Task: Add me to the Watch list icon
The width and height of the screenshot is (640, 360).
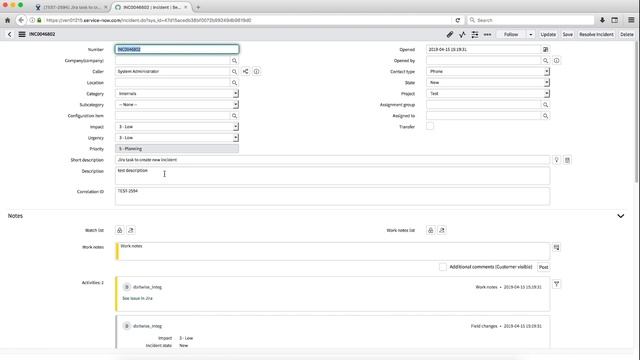Action: click(131, 230)
